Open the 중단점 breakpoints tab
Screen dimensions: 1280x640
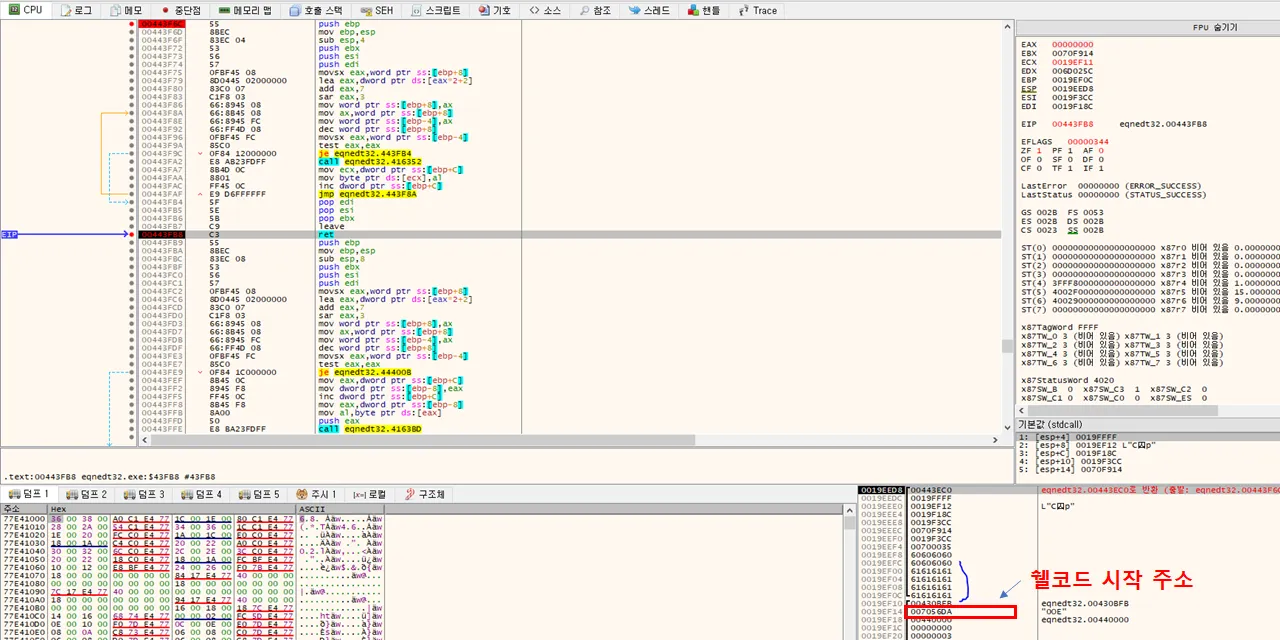point(181,10)
